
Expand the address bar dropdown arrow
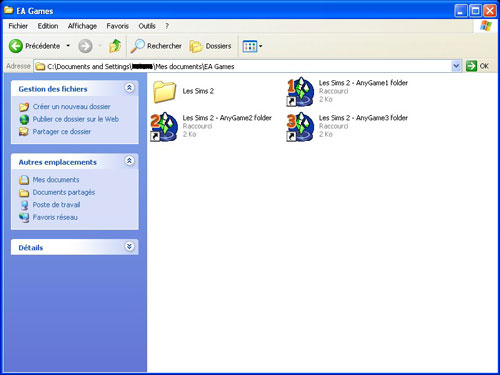click(x=456, y=66)
